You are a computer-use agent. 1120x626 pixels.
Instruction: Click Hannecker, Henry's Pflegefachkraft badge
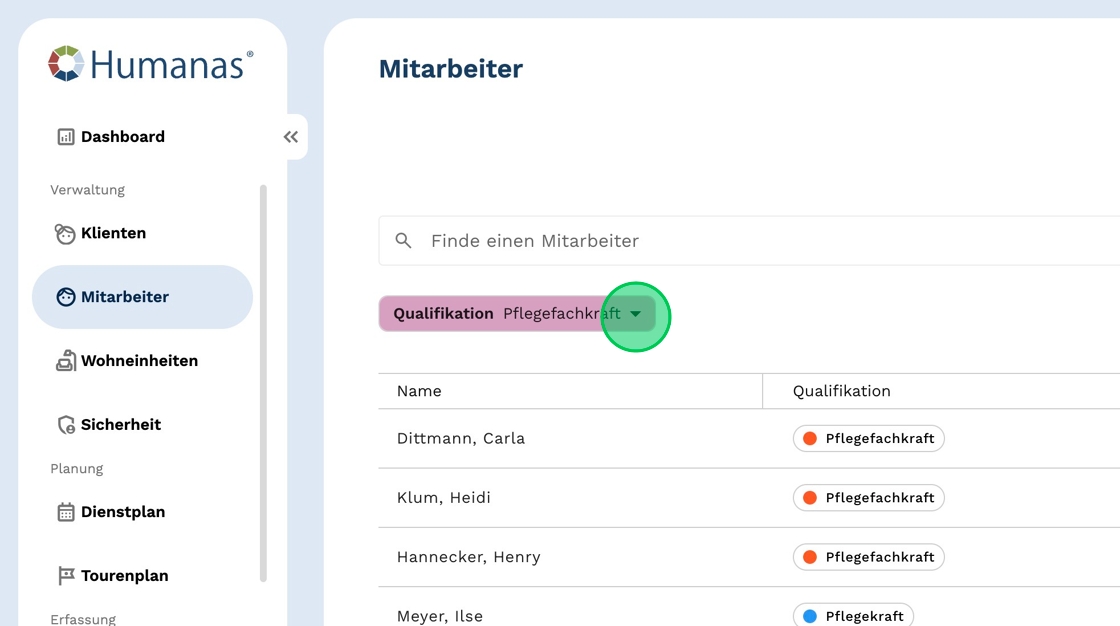[x=868, y=557]
